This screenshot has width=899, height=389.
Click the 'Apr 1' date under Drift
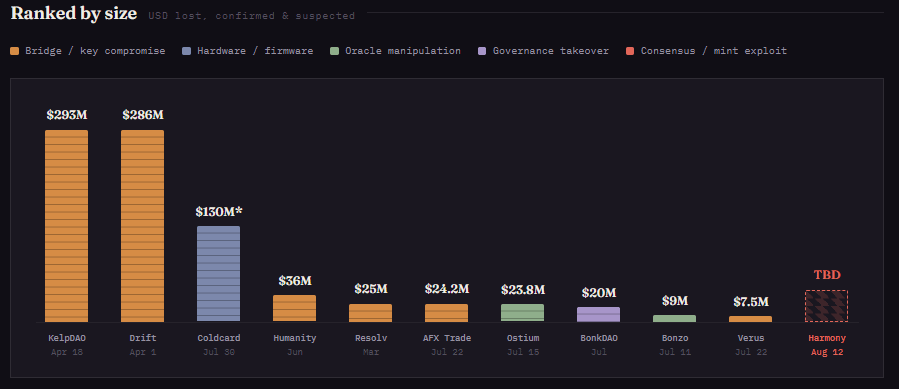(x=143, y=352)
